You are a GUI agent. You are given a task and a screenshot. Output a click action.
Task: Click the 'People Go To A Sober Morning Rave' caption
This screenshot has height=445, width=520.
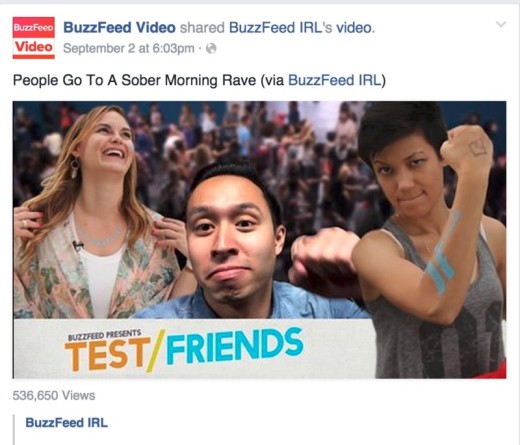pyautogui.click(x=134, y=80)
